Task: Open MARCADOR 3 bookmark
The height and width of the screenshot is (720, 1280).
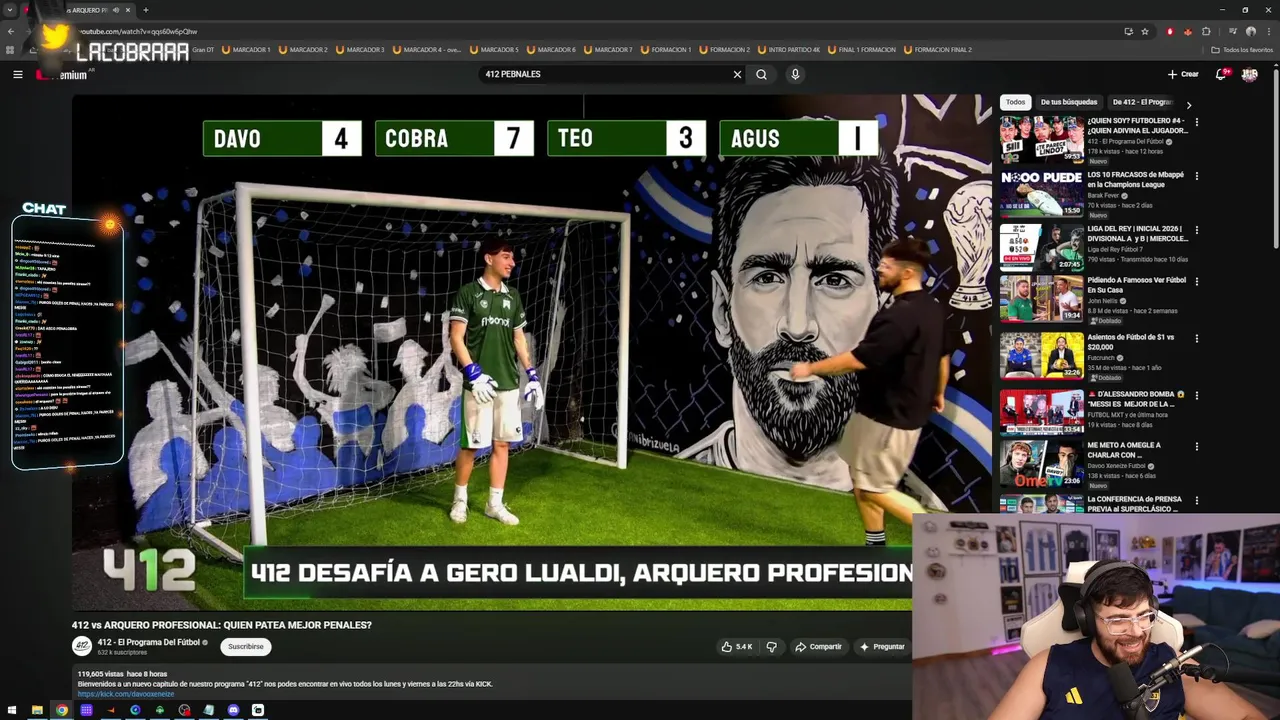Action: click(360, 50)
